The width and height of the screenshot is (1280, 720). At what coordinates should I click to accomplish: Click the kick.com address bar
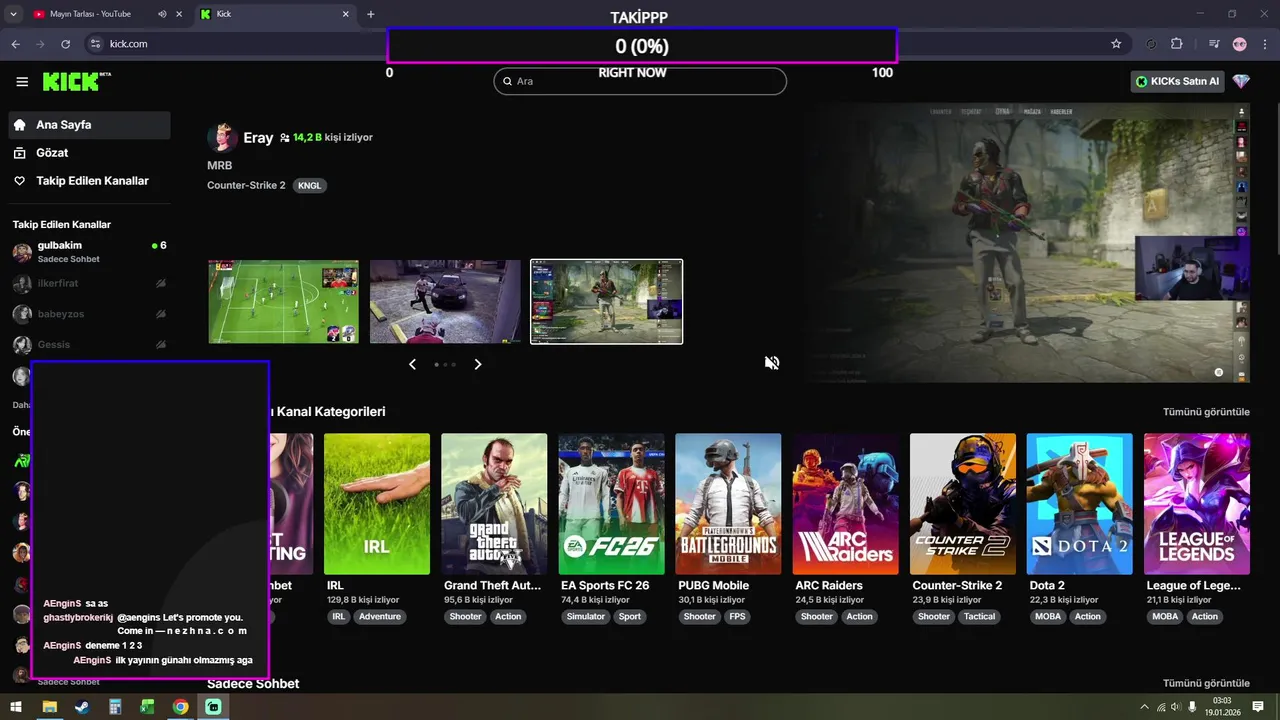pos(600,44)
